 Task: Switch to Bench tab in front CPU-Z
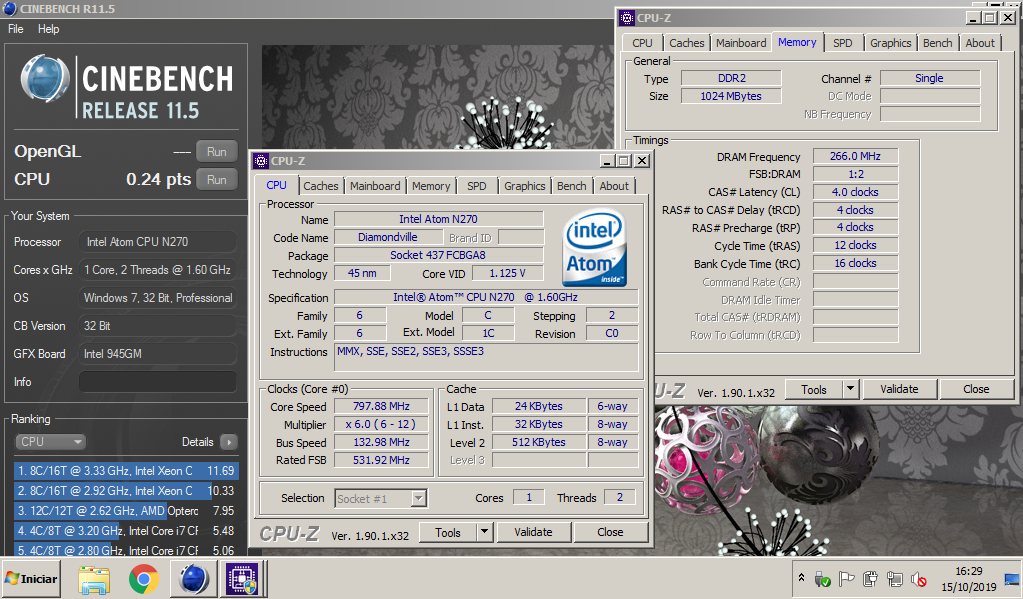[x=572, y=186]
